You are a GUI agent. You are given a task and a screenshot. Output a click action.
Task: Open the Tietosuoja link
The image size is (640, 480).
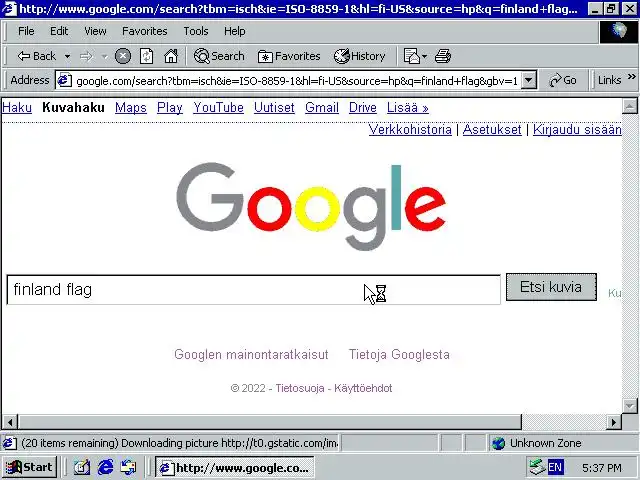(x=300, y=388)
